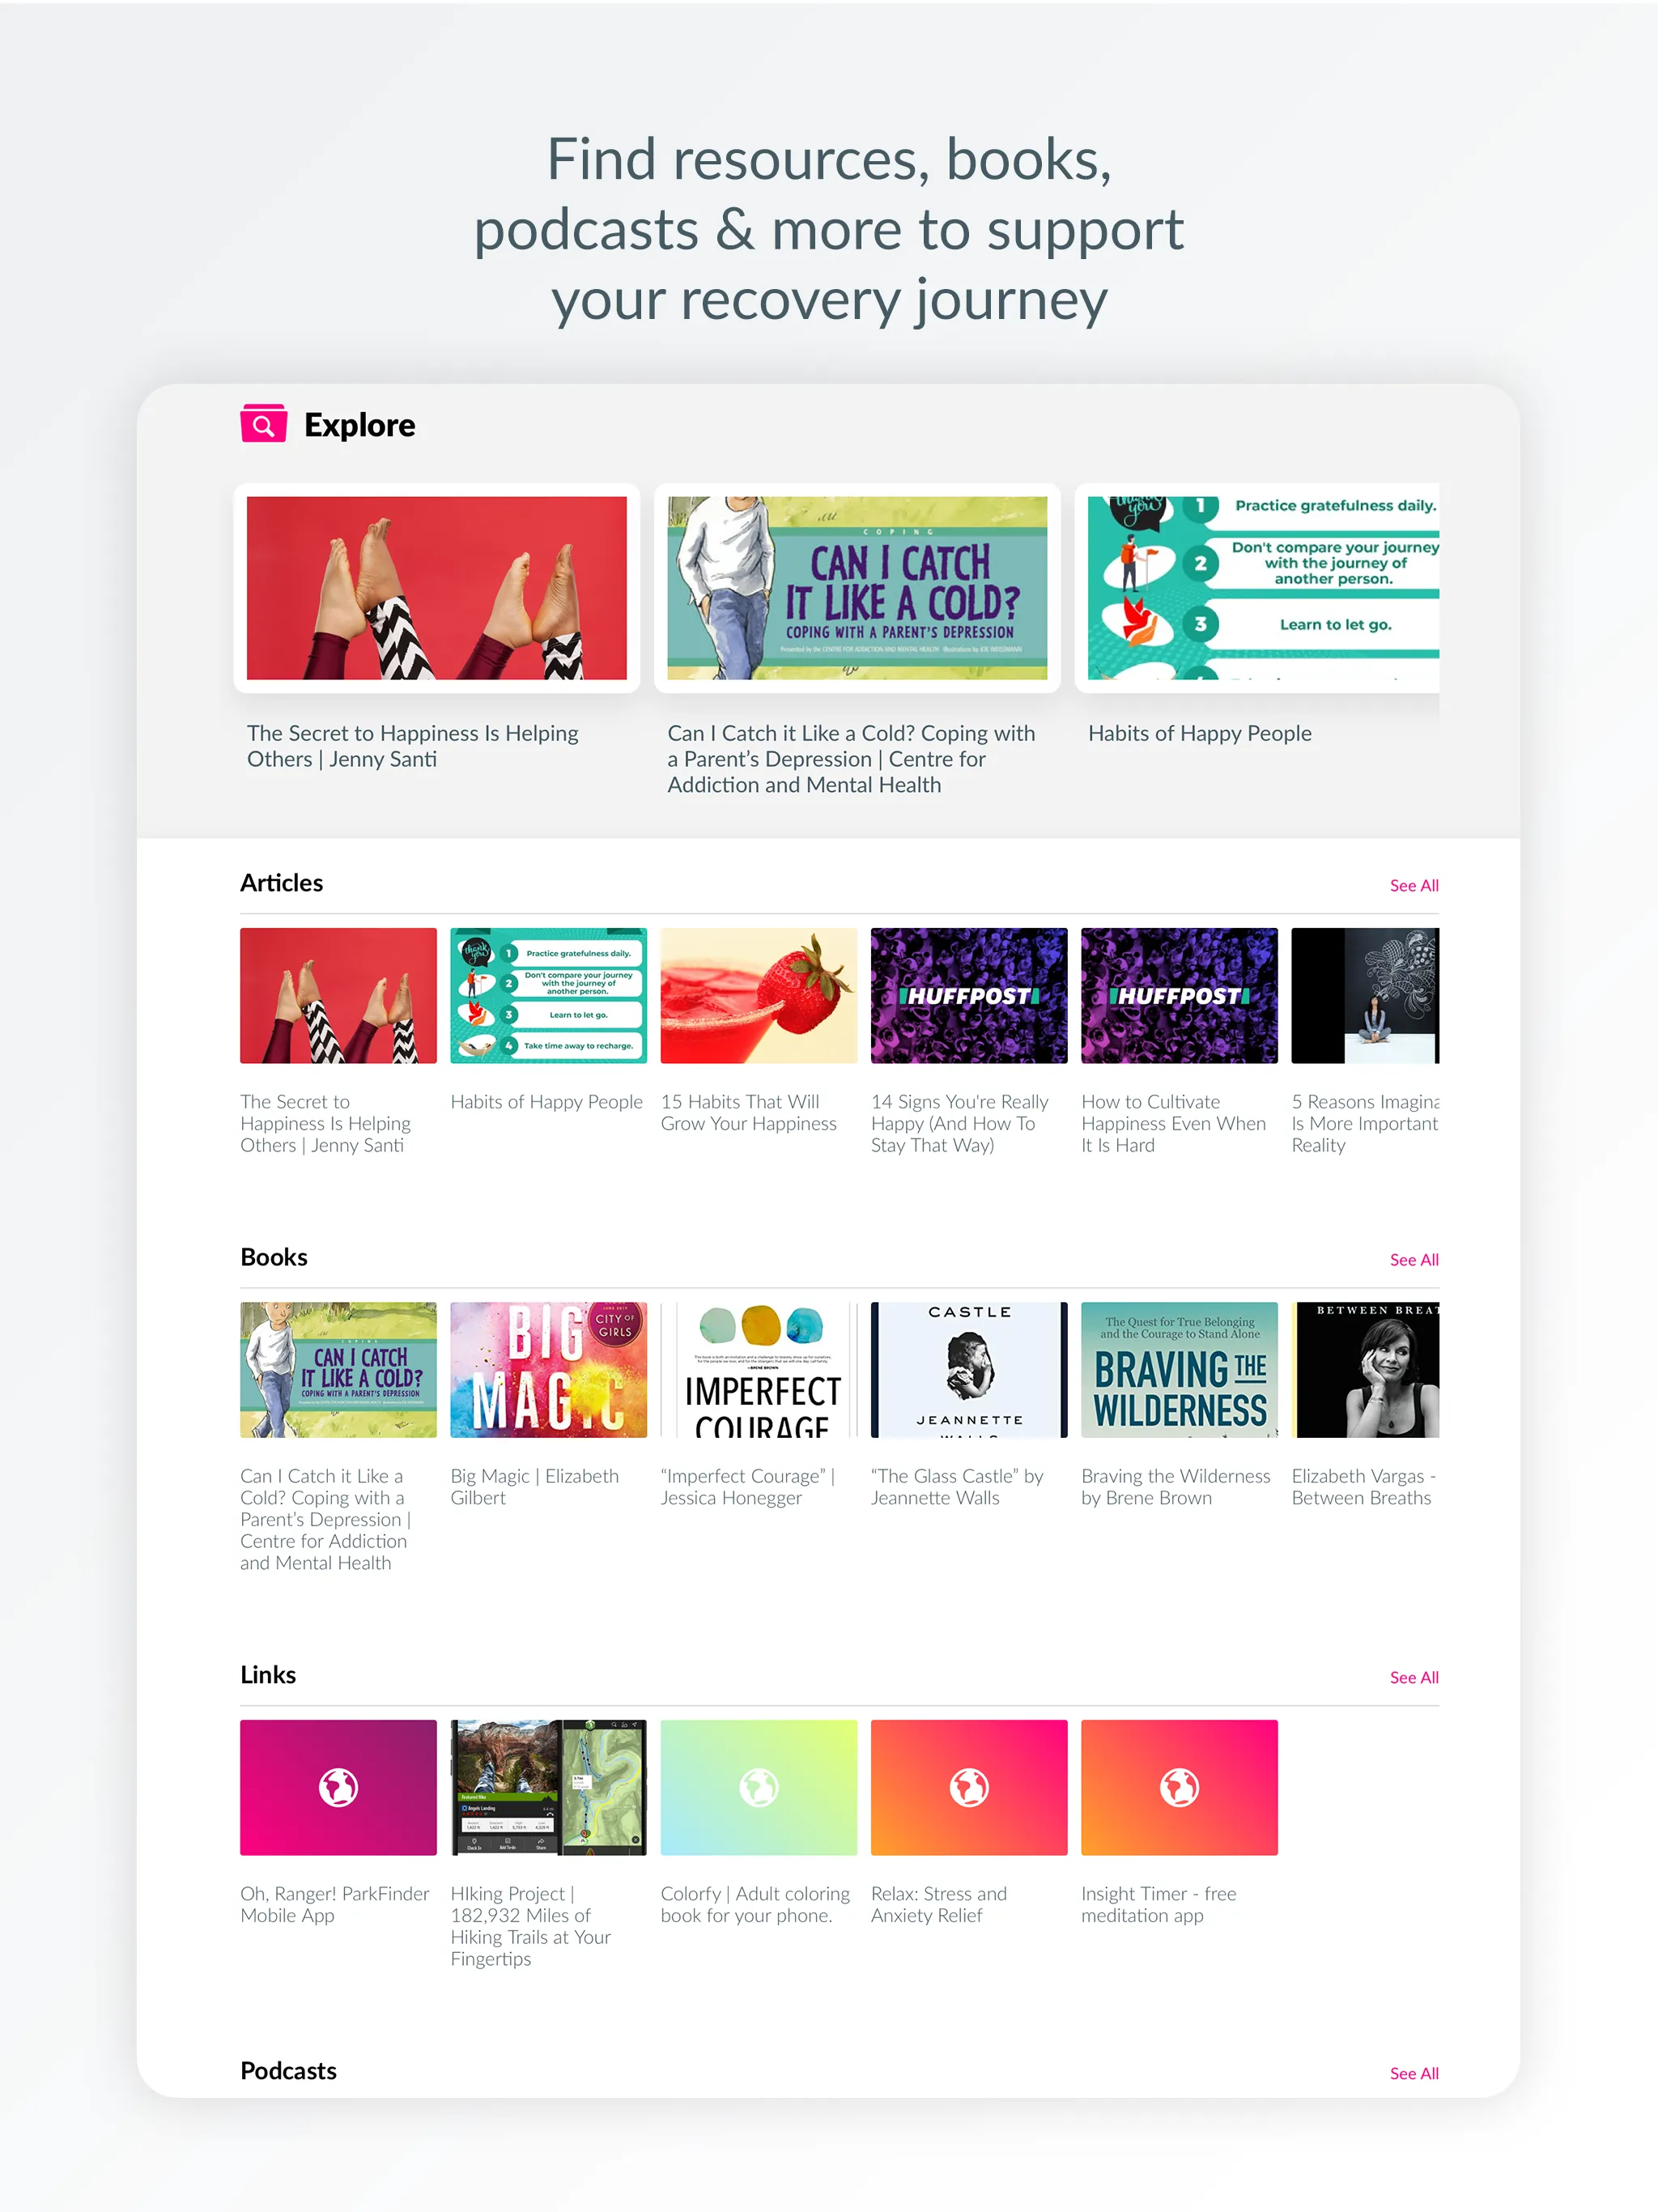Open 'Can I Catch It Like a Cold?' book cover
Image resolution: width=1658 pixels, height=2212 pixels.
coord(338,1369)
